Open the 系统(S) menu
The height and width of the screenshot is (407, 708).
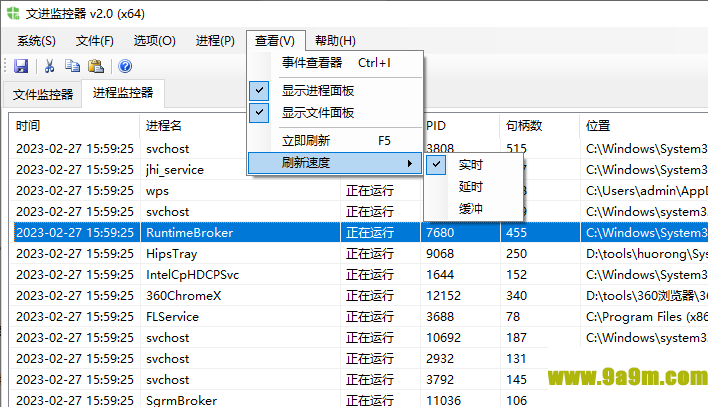36,41
